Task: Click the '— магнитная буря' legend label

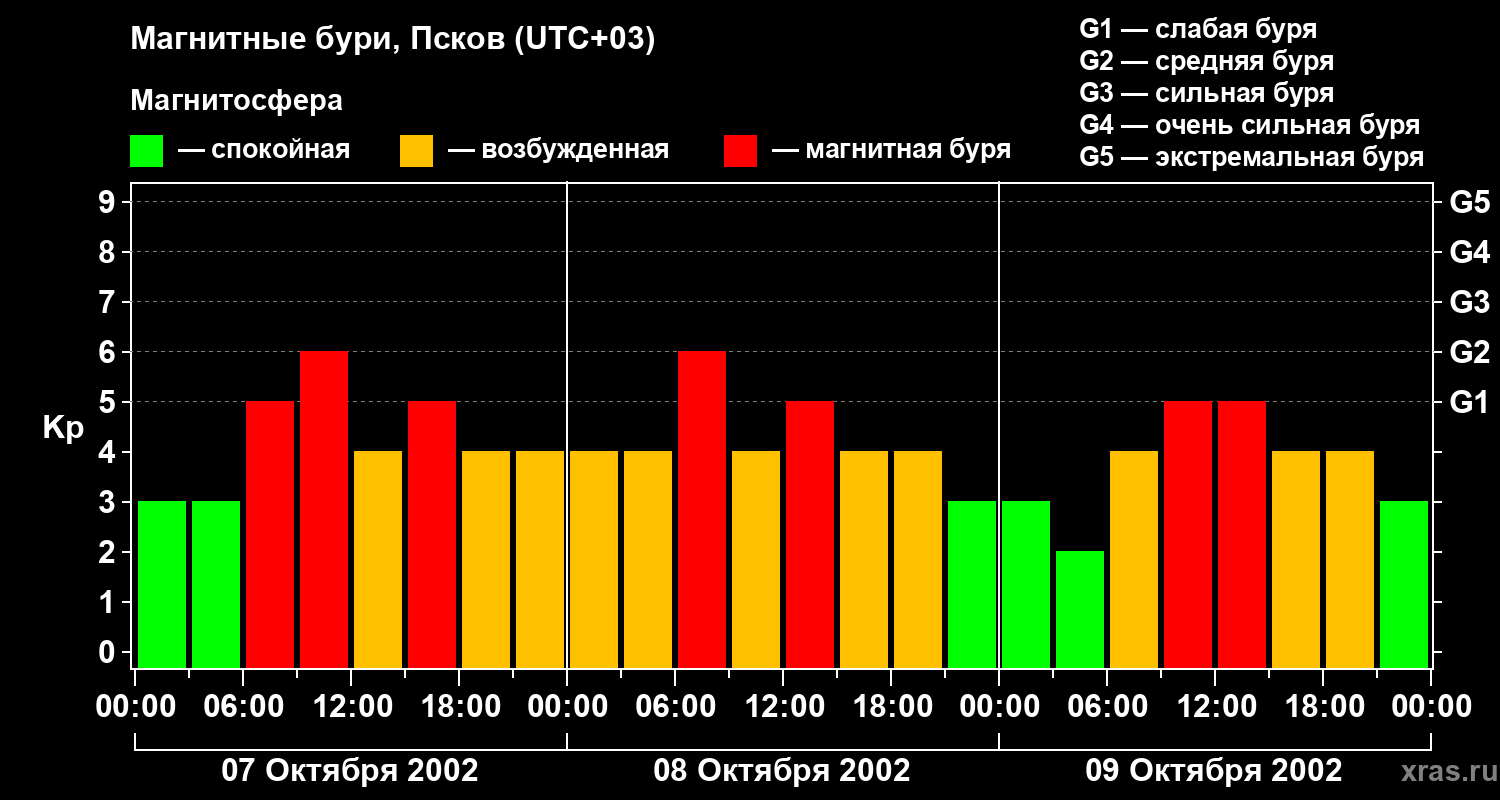Action: 891,150
